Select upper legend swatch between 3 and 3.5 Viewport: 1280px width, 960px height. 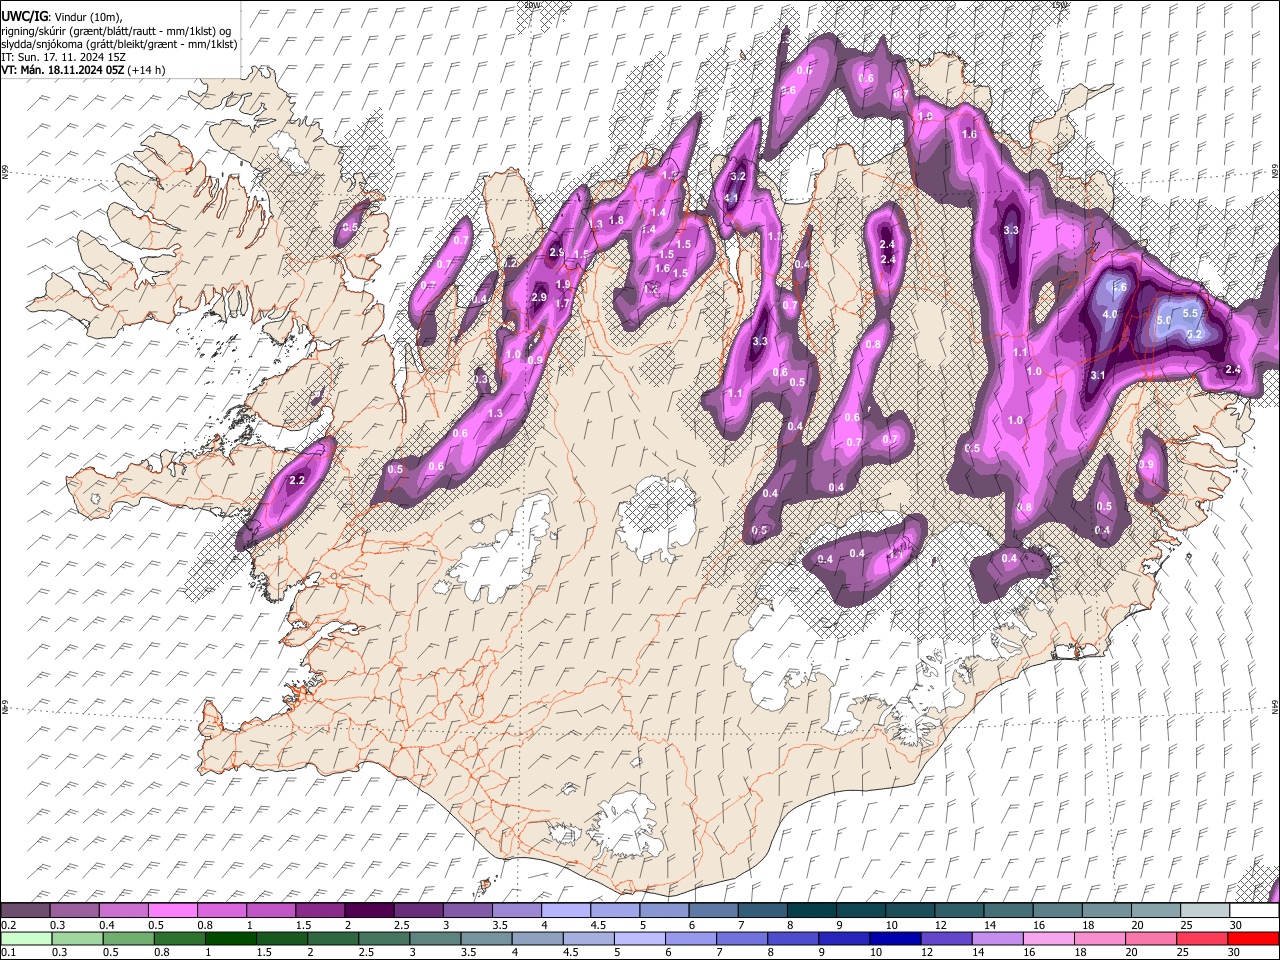(x=466, y=911)
